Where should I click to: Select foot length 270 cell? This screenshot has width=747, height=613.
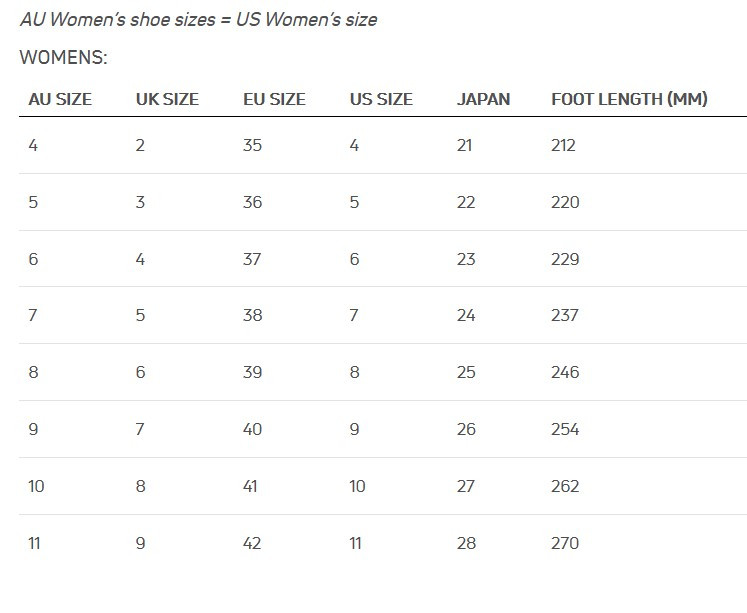tap(565, 543)
